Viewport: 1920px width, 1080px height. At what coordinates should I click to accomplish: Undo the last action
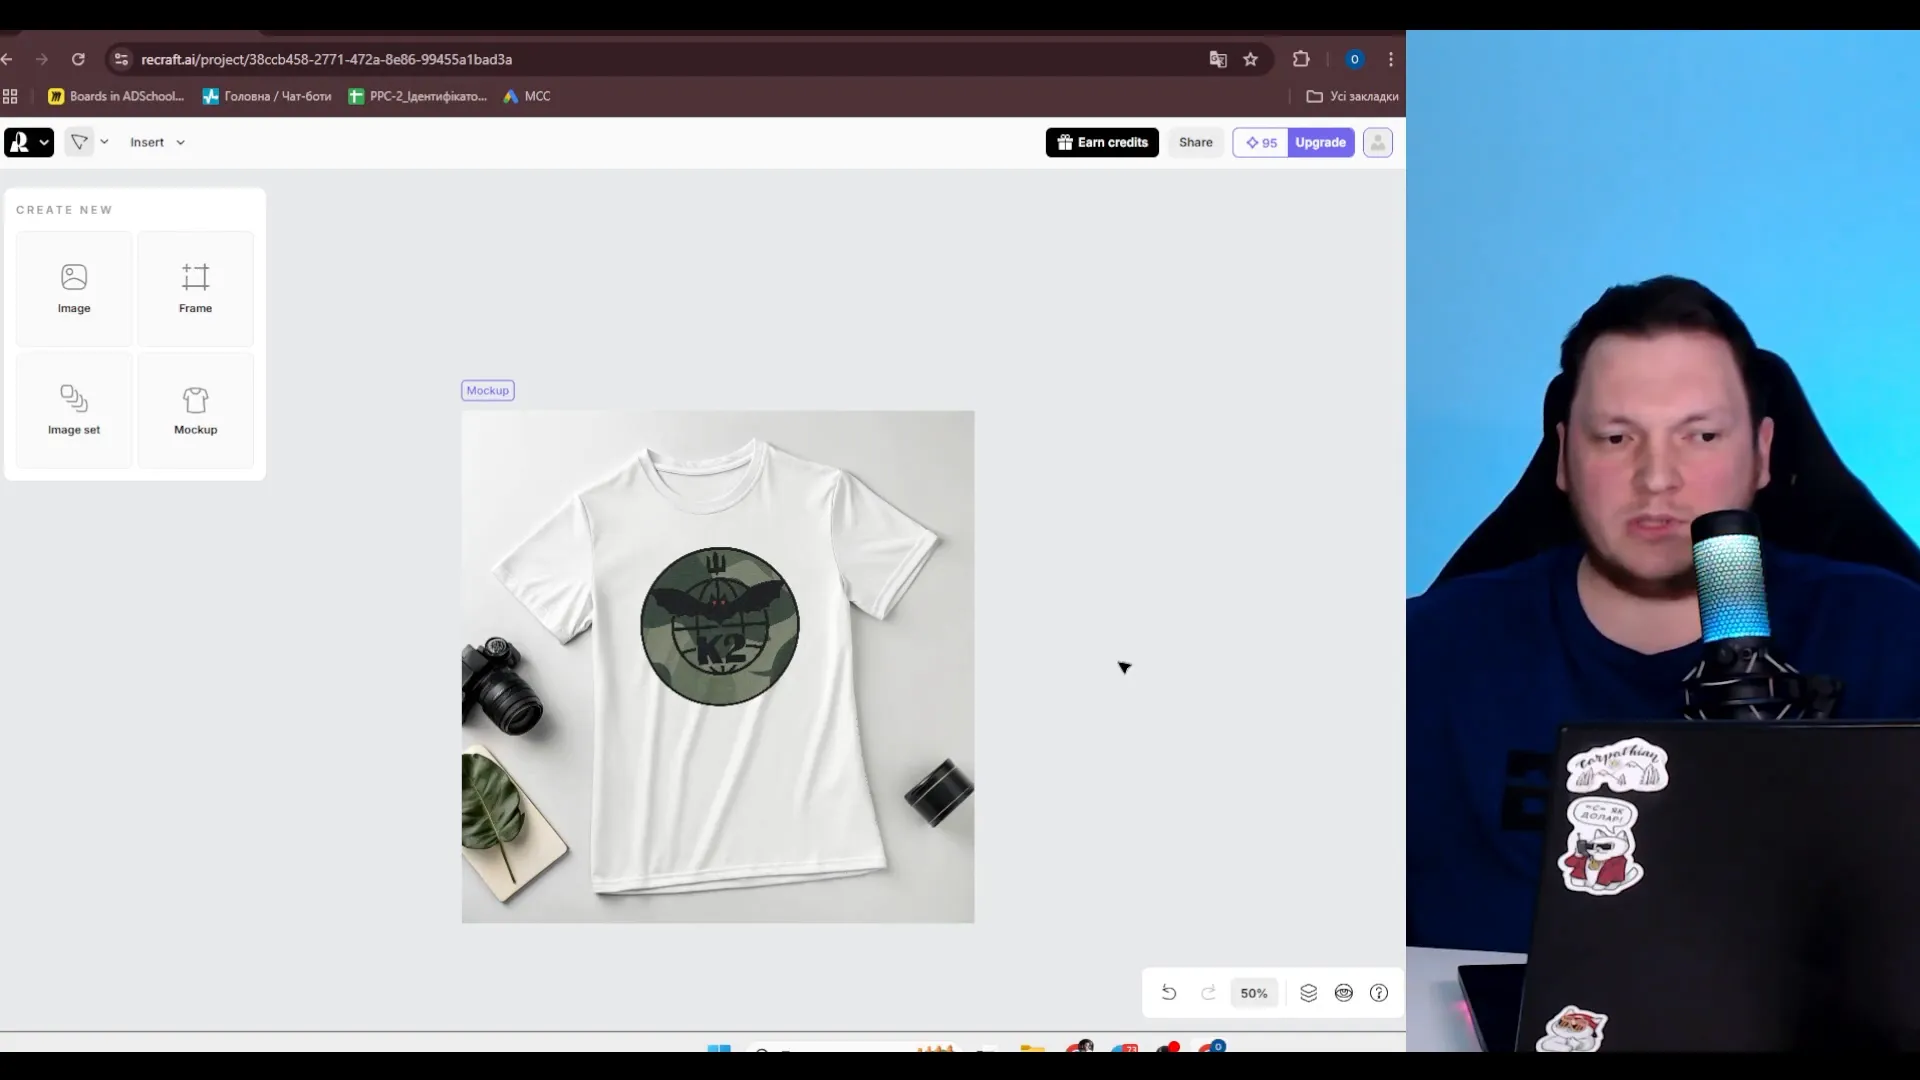(x=1168, y=992)
